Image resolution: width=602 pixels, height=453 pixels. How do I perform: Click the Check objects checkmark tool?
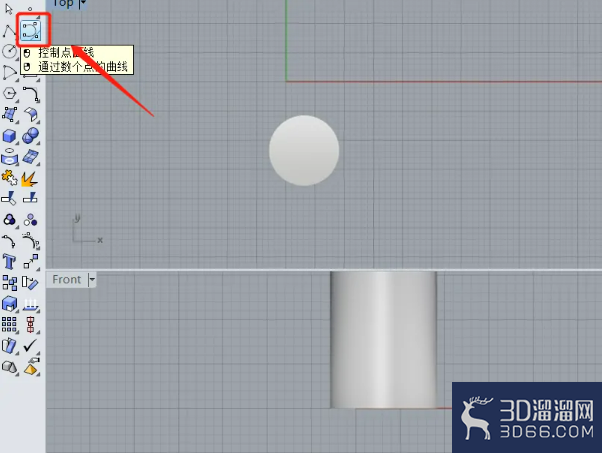pyautogui.click(x=30, y=346)
